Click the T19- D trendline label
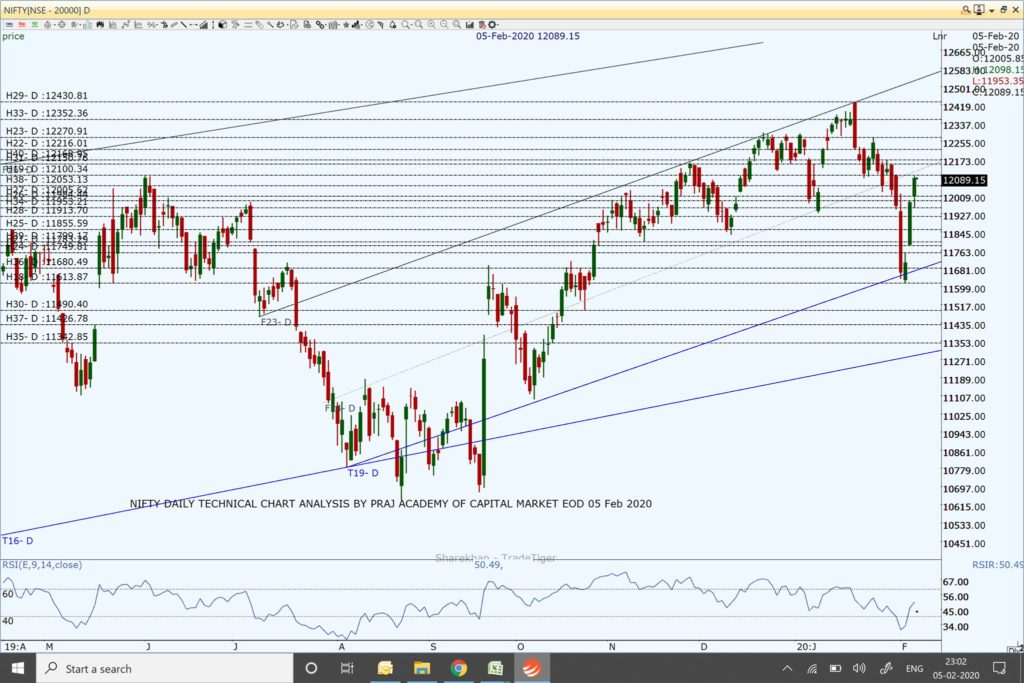 [x=362, y=473]
